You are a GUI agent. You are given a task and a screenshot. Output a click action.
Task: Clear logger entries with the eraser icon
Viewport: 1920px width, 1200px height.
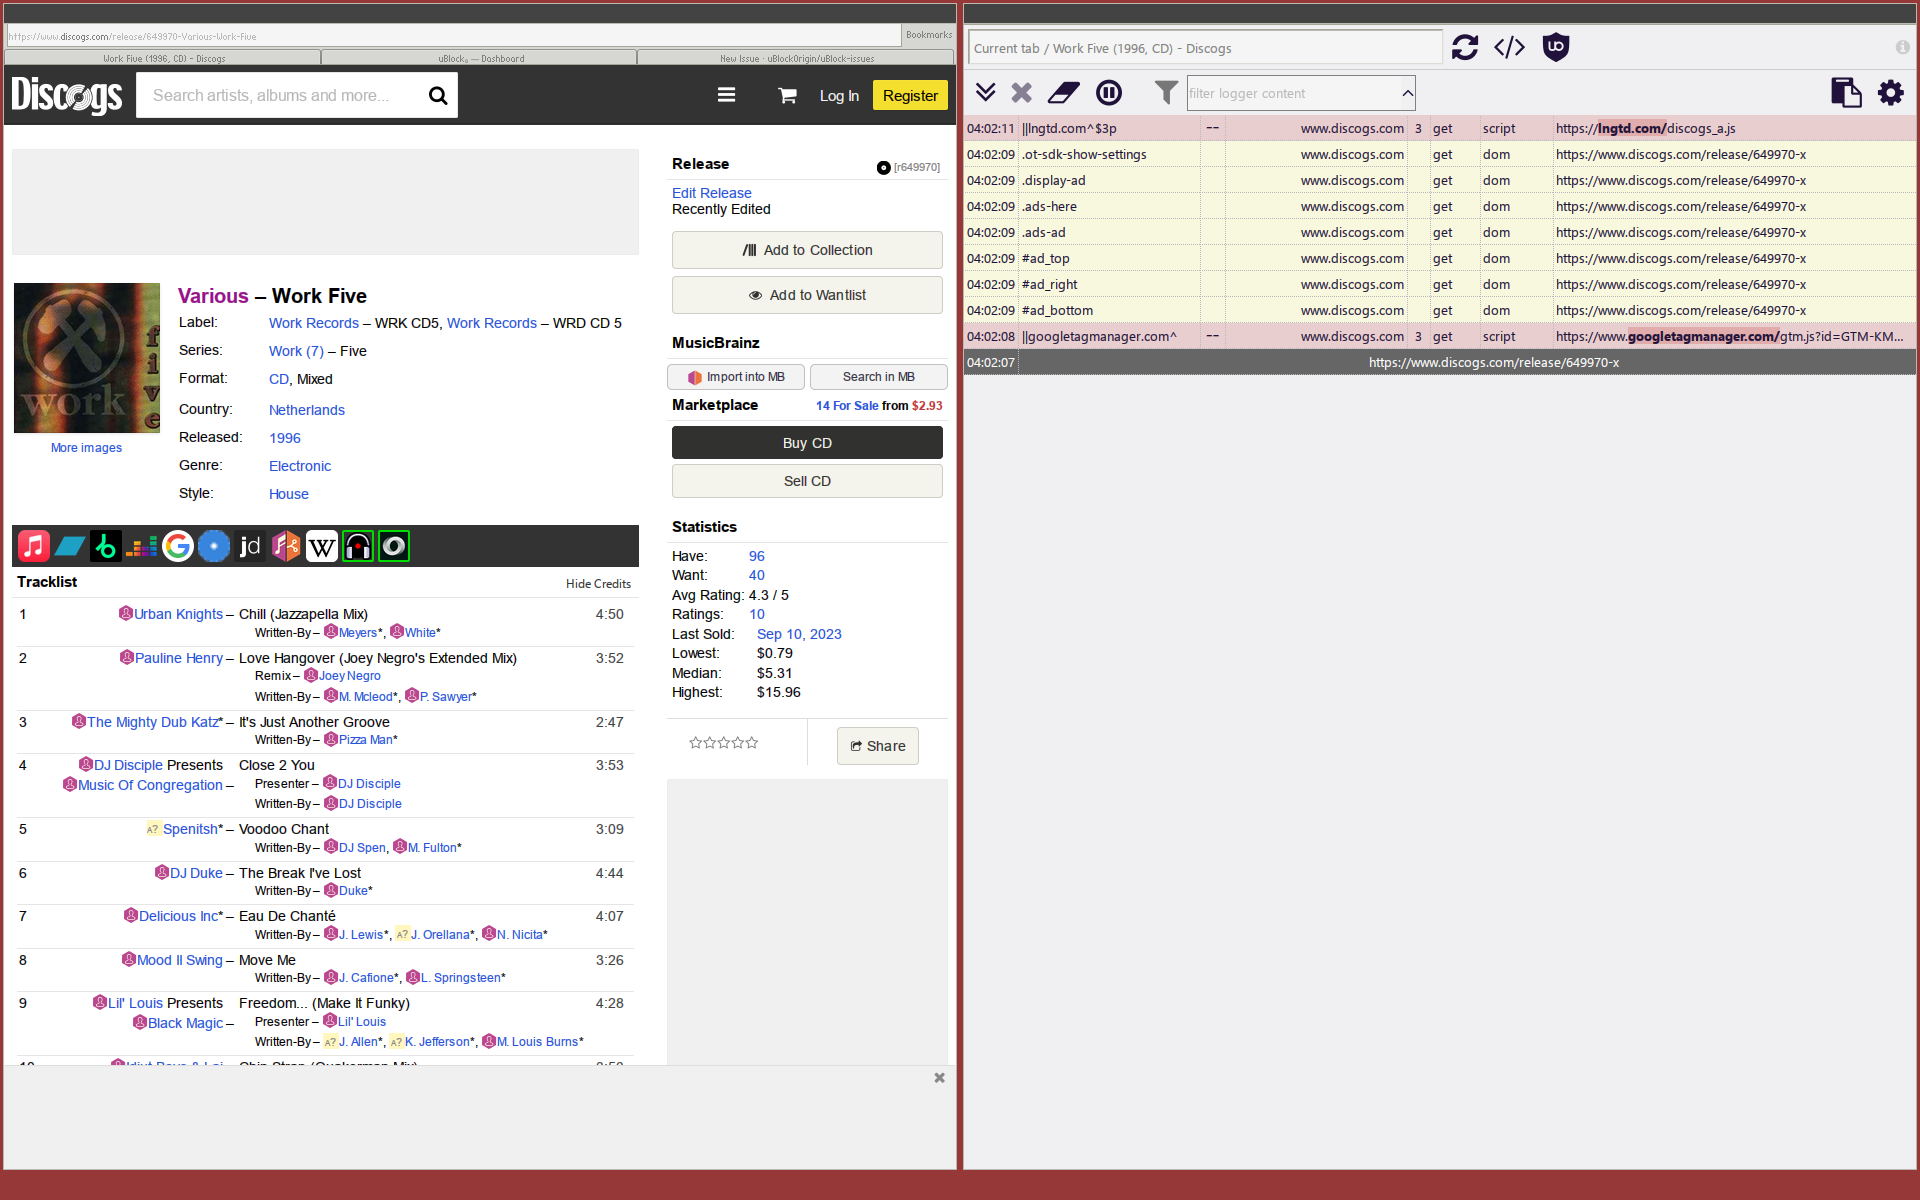(x=1063, y=92)
